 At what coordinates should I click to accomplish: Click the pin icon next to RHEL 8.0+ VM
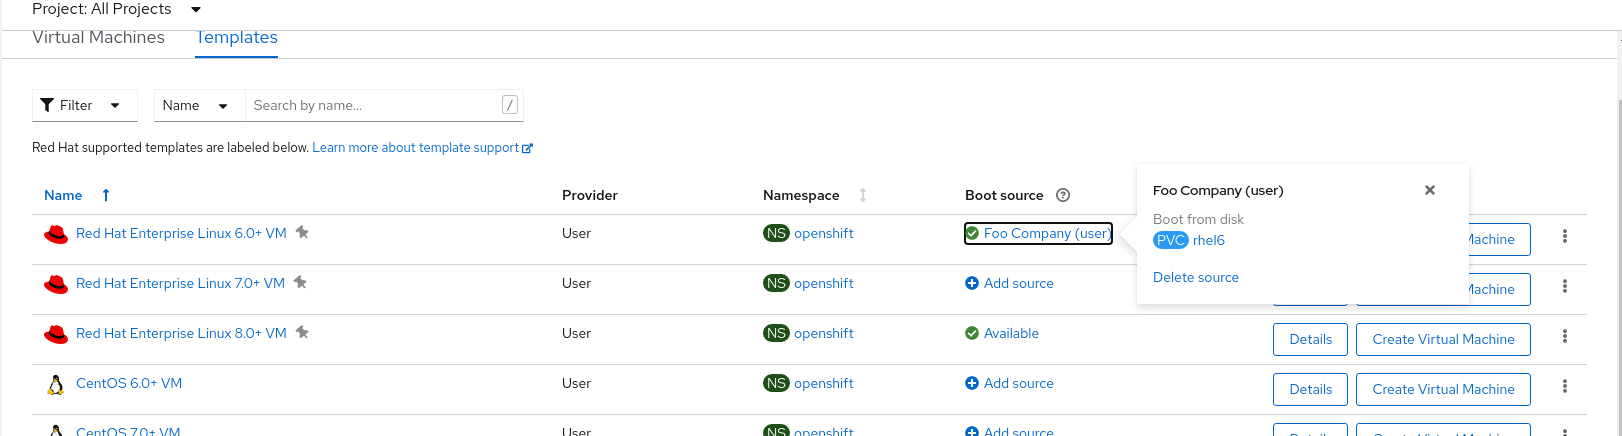(302, 332)
